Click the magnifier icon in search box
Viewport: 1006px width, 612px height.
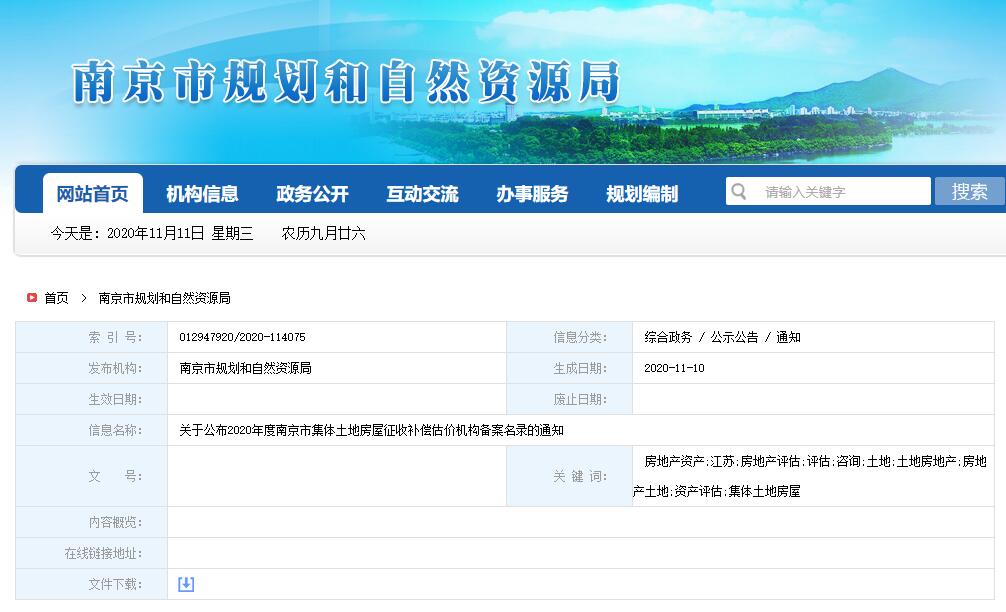click(x=739, y=192)
